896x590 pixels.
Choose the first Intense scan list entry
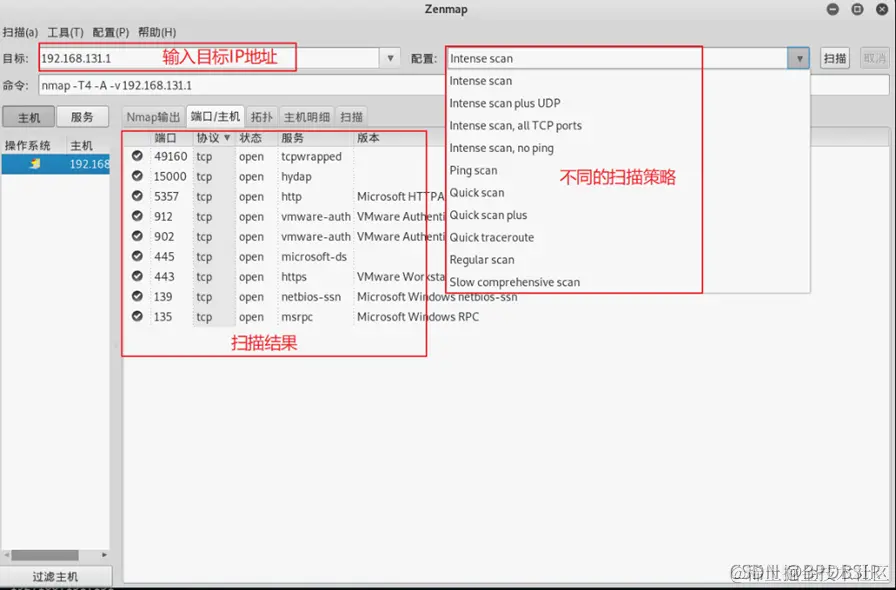[x=481, y=81]
